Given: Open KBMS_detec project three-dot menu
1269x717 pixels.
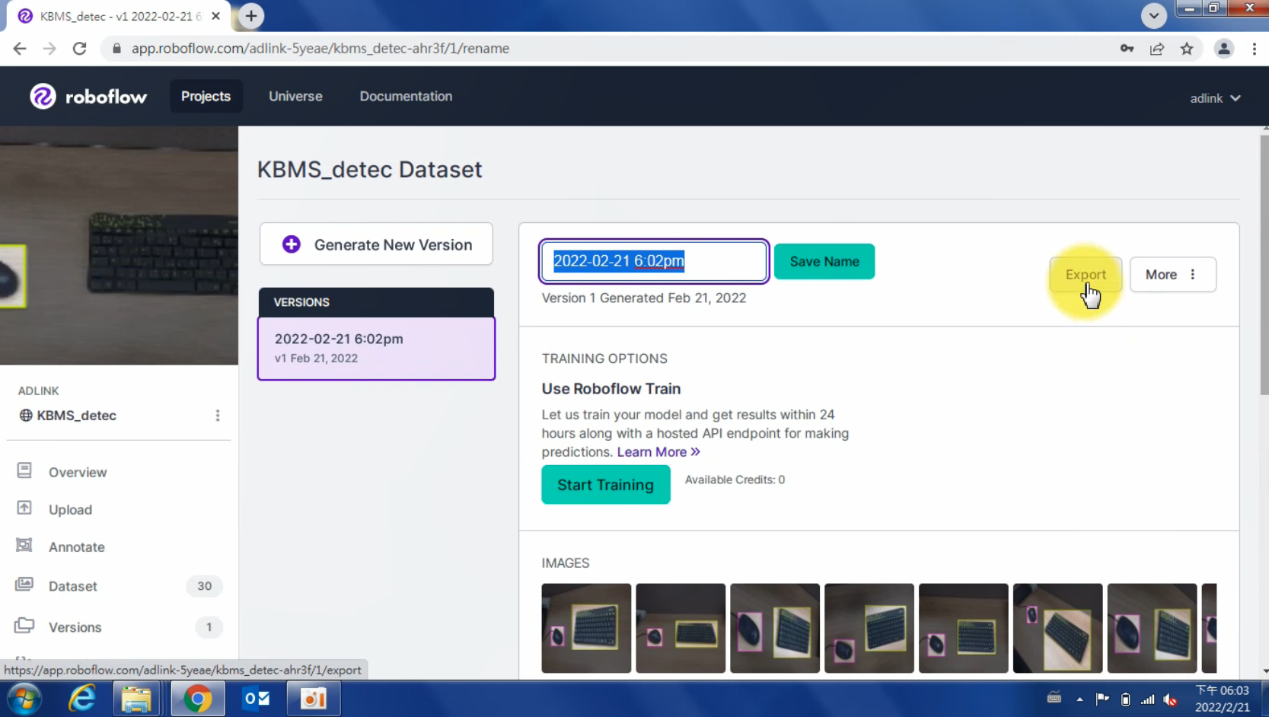Looking at the screenshot, I should pos(218,416).
